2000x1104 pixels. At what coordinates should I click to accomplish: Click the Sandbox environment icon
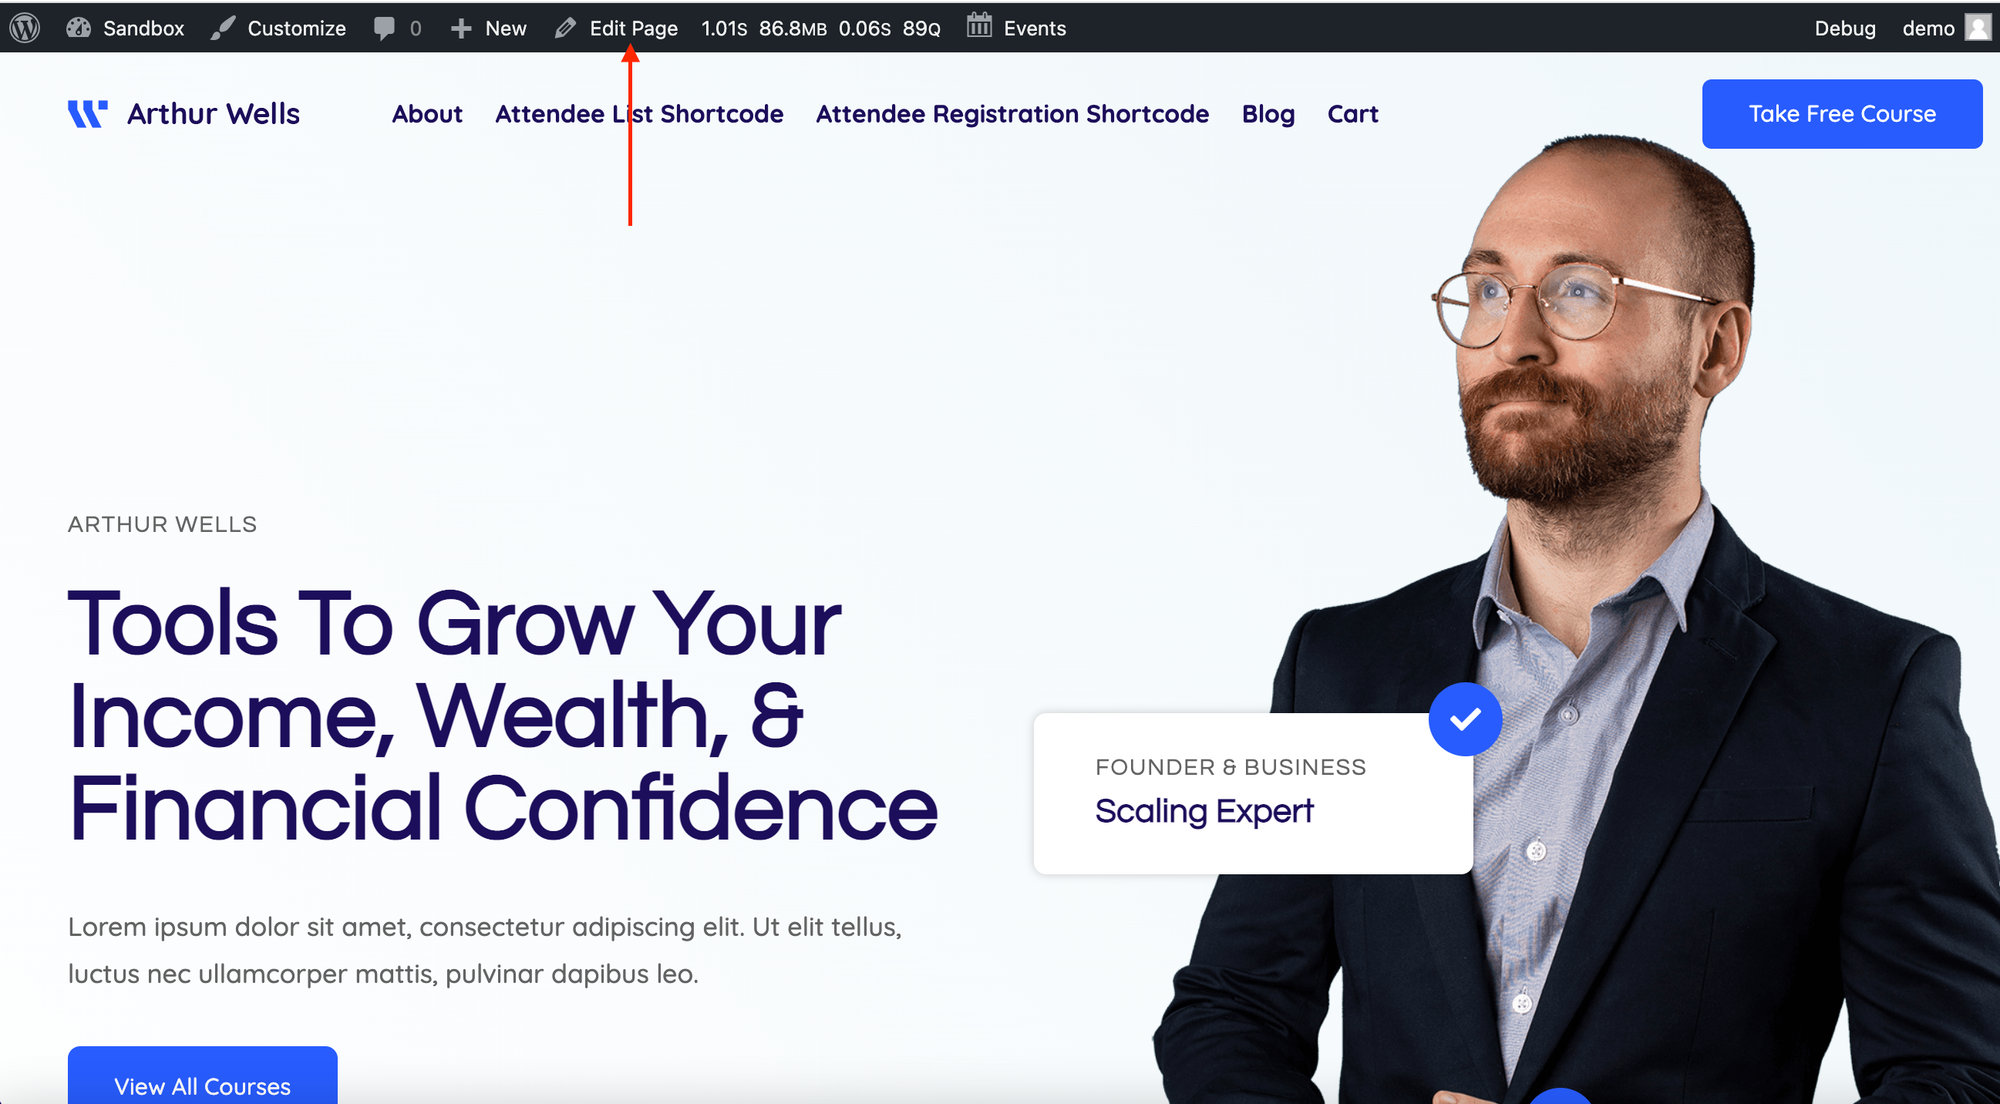79,27
